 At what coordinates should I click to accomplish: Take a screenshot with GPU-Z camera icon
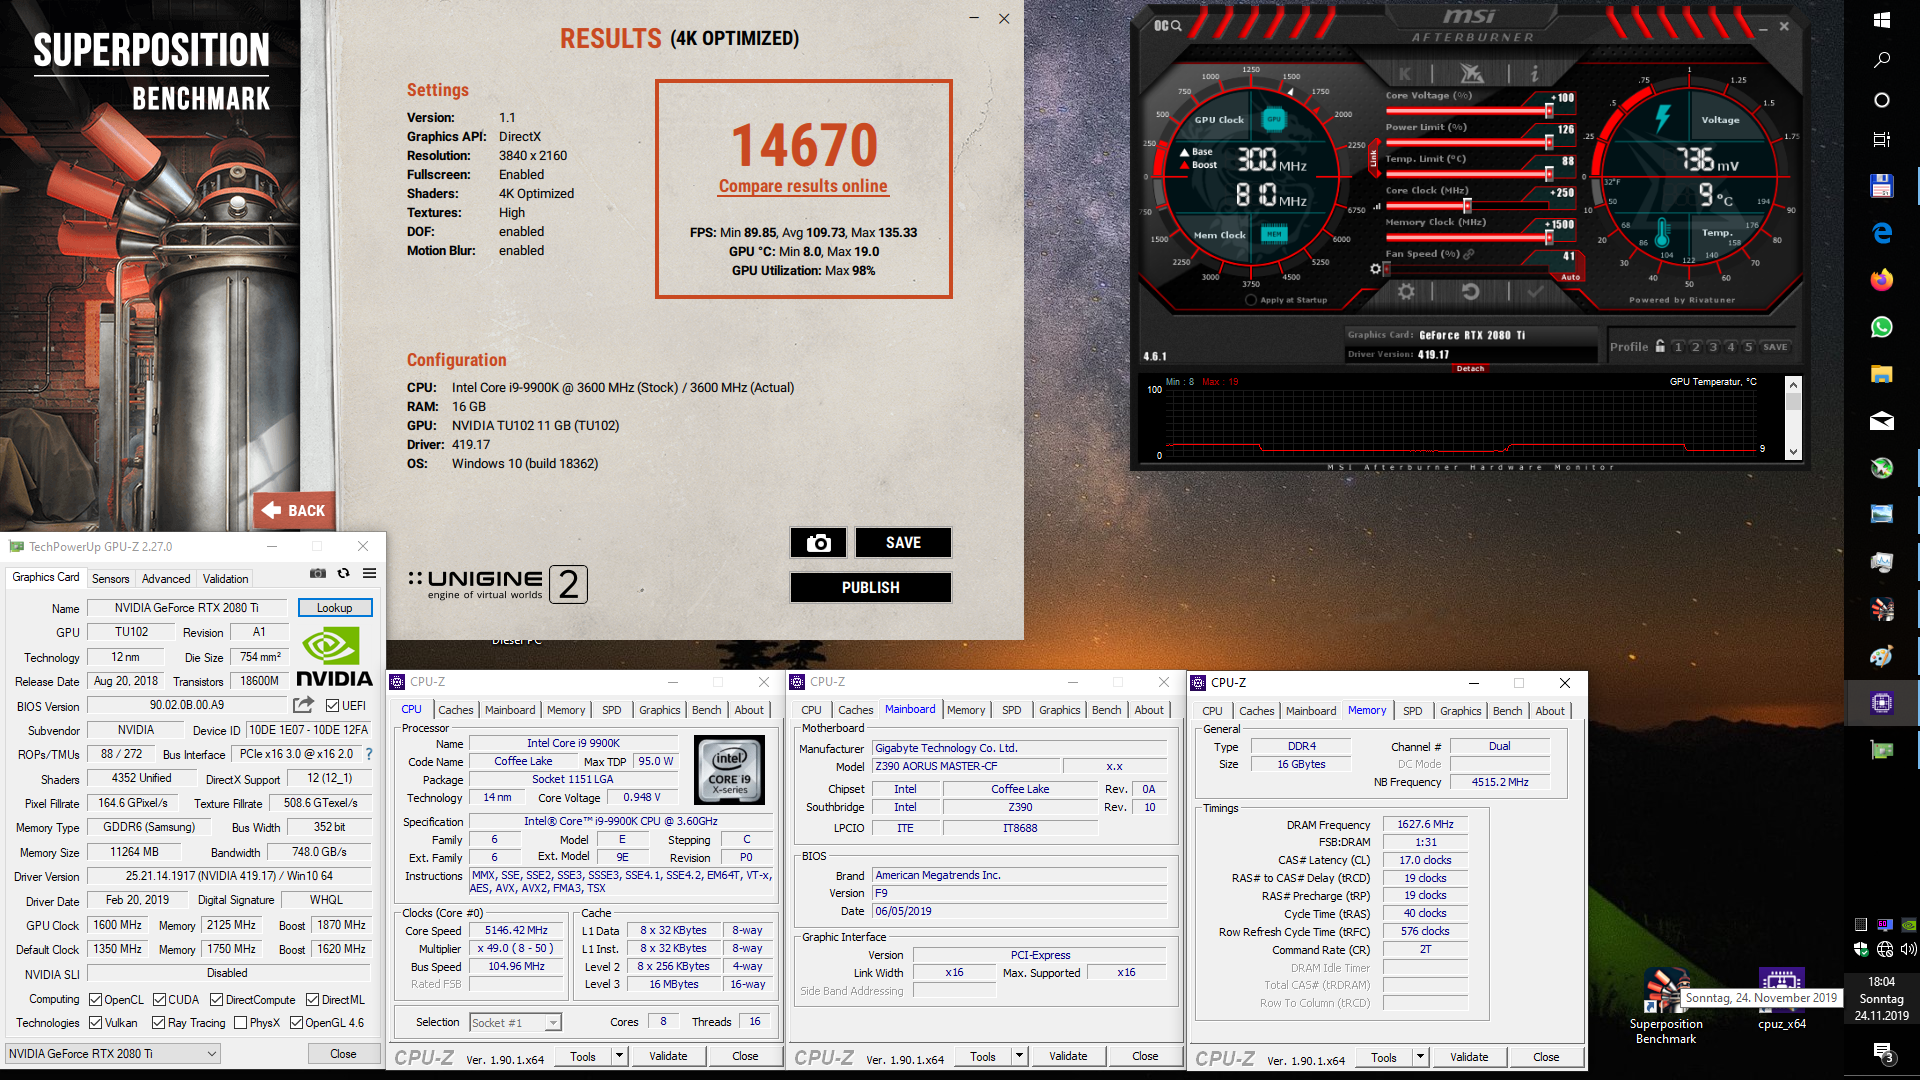pos(318,573)
